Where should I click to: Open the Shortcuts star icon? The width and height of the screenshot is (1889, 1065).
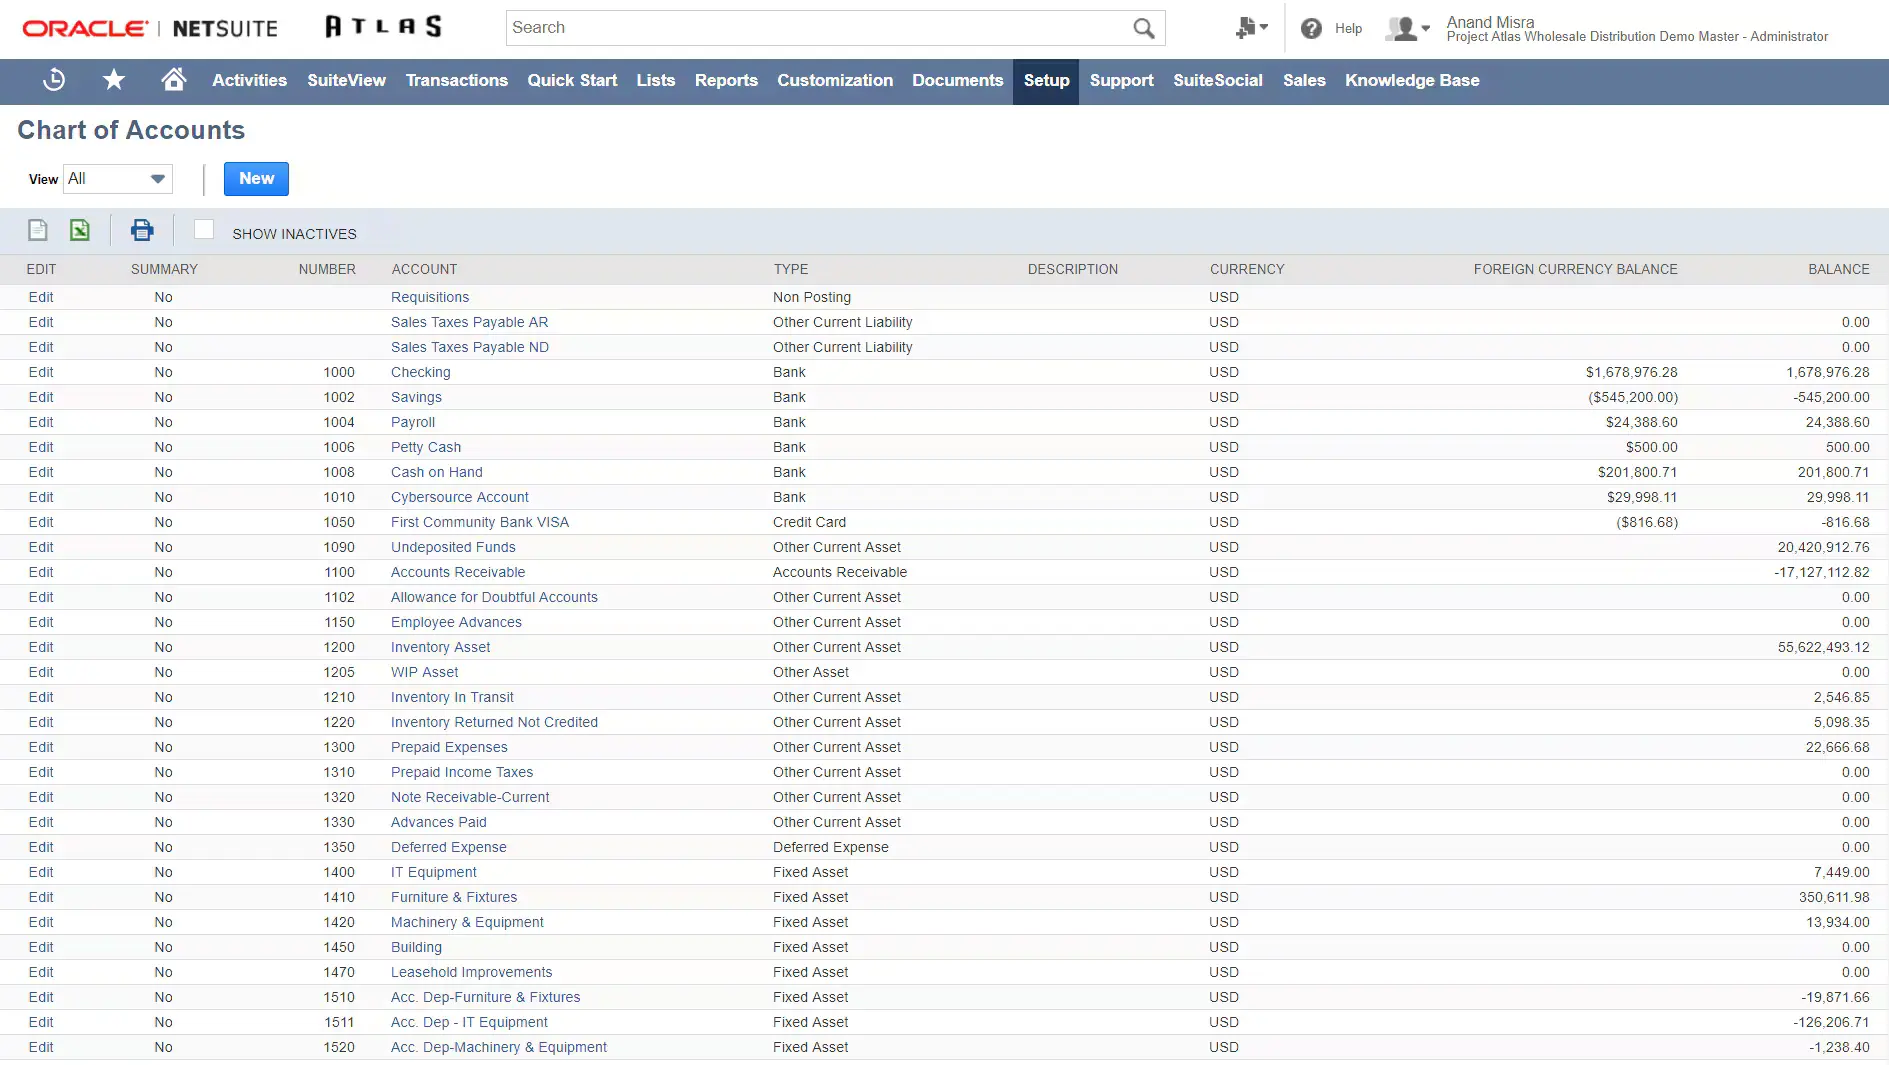click(113, 80)
